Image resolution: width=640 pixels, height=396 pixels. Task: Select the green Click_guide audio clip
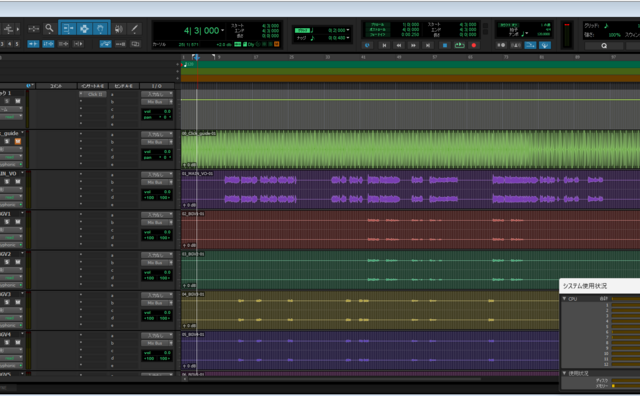coord(410,149)
